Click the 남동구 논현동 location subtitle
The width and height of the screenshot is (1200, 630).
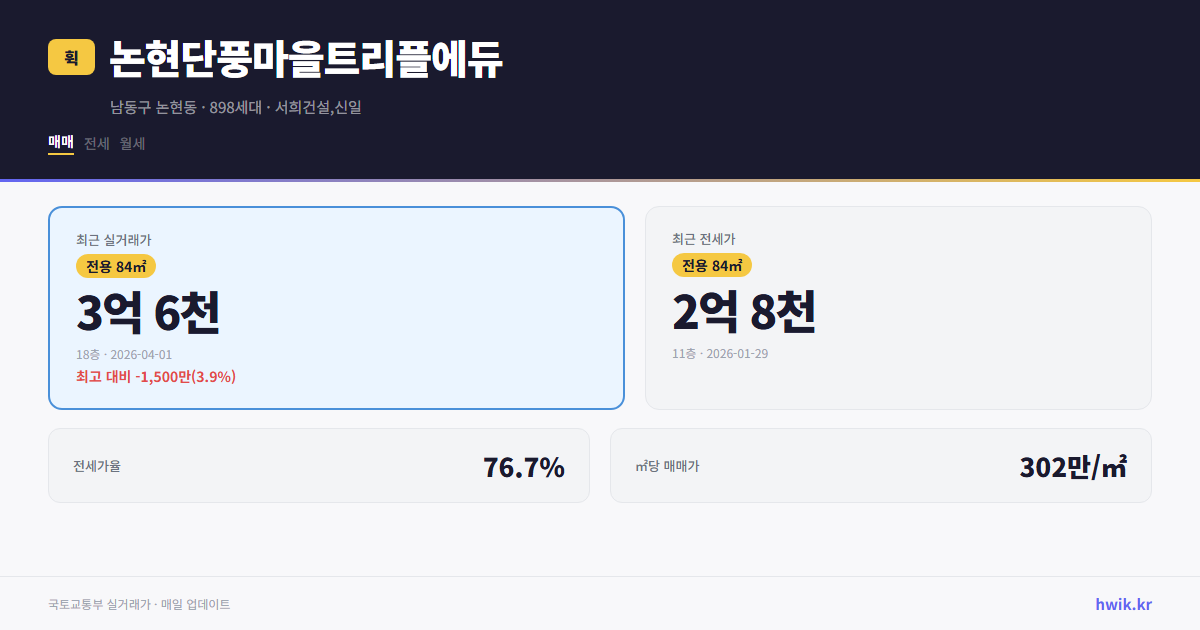click(x=237, y=108)
